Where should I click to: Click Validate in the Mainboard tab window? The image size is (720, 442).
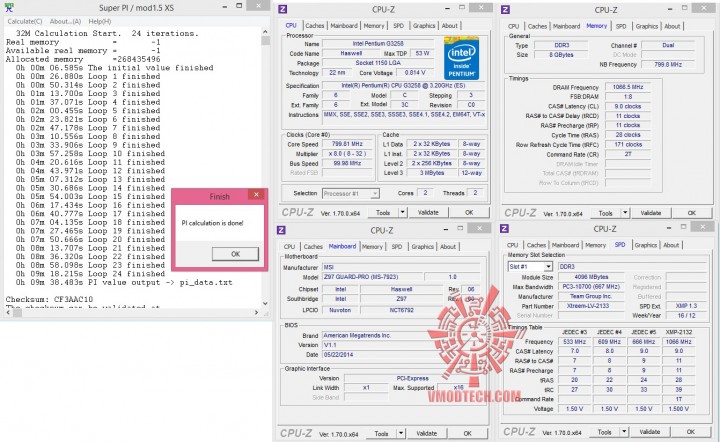pos(427,433)
